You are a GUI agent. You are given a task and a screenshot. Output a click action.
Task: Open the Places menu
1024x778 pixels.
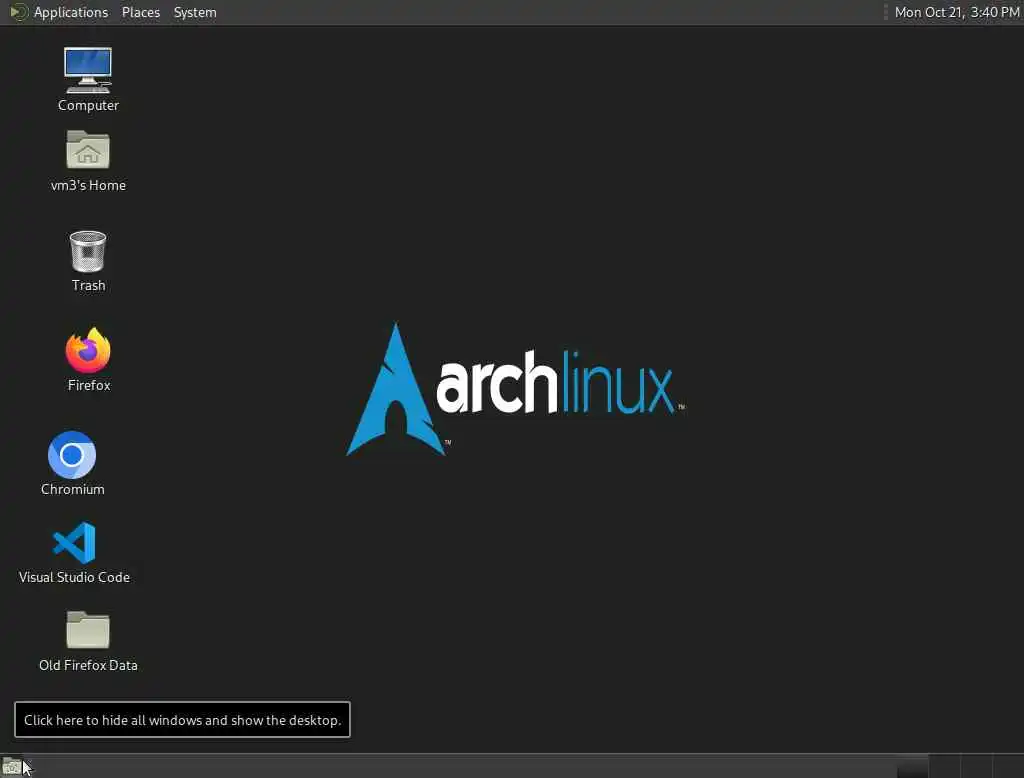tap(140, 12)
